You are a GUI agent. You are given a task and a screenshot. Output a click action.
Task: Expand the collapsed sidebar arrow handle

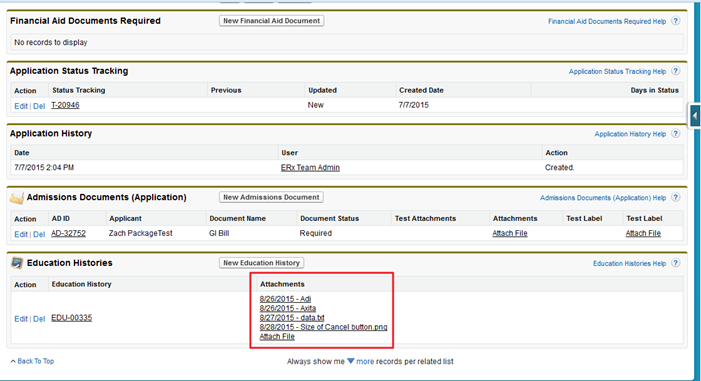(x=694, y=116)
